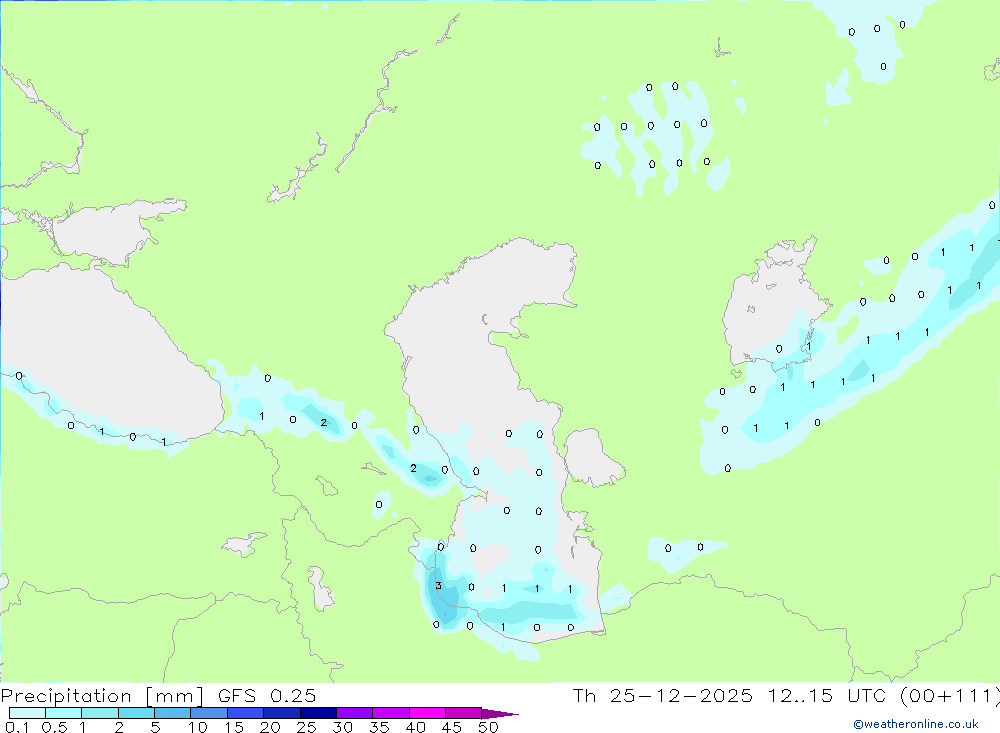Click the date 'Th 25-12-2025'
Image resolution: width=1000 pixels, height=733 pixels.
pyautogui.click(x=662, y=696)
